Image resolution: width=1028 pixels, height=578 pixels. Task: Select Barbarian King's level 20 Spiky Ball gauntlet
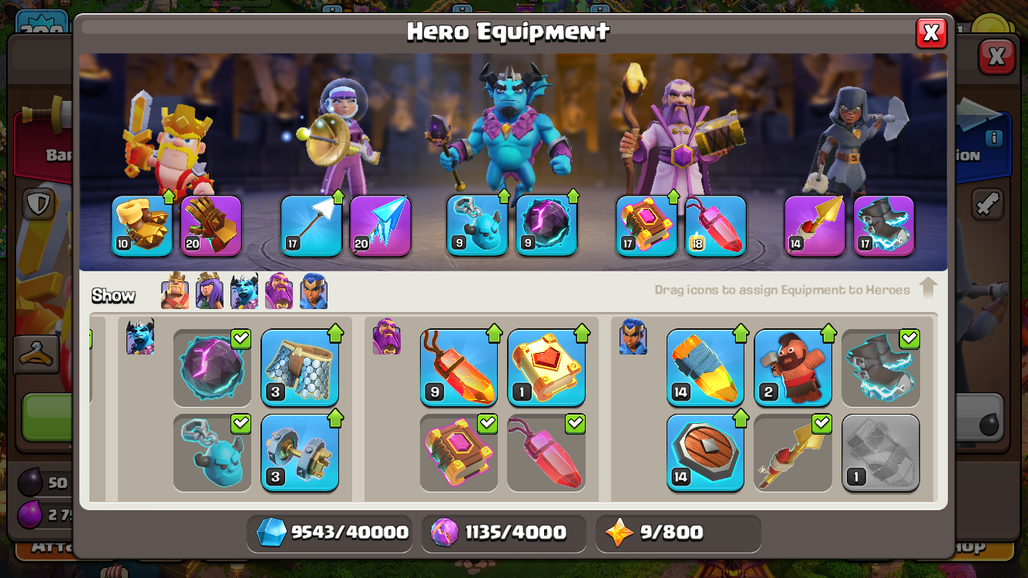click(x=211, y=225)
